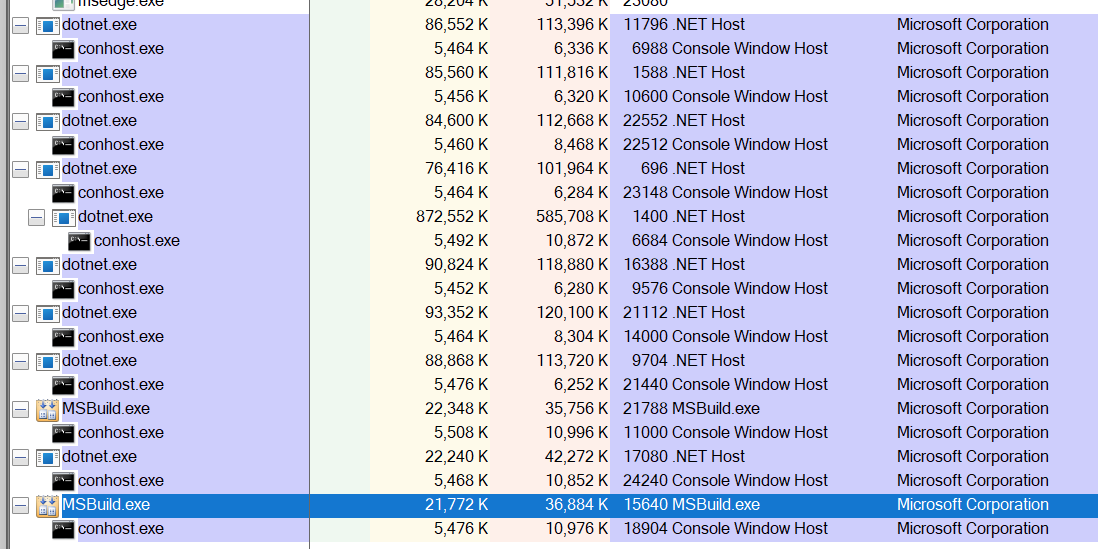Click Microsoft Corporation in the PID 1400 row
This screenshot has height=549, width=1098.
point(973,217)
